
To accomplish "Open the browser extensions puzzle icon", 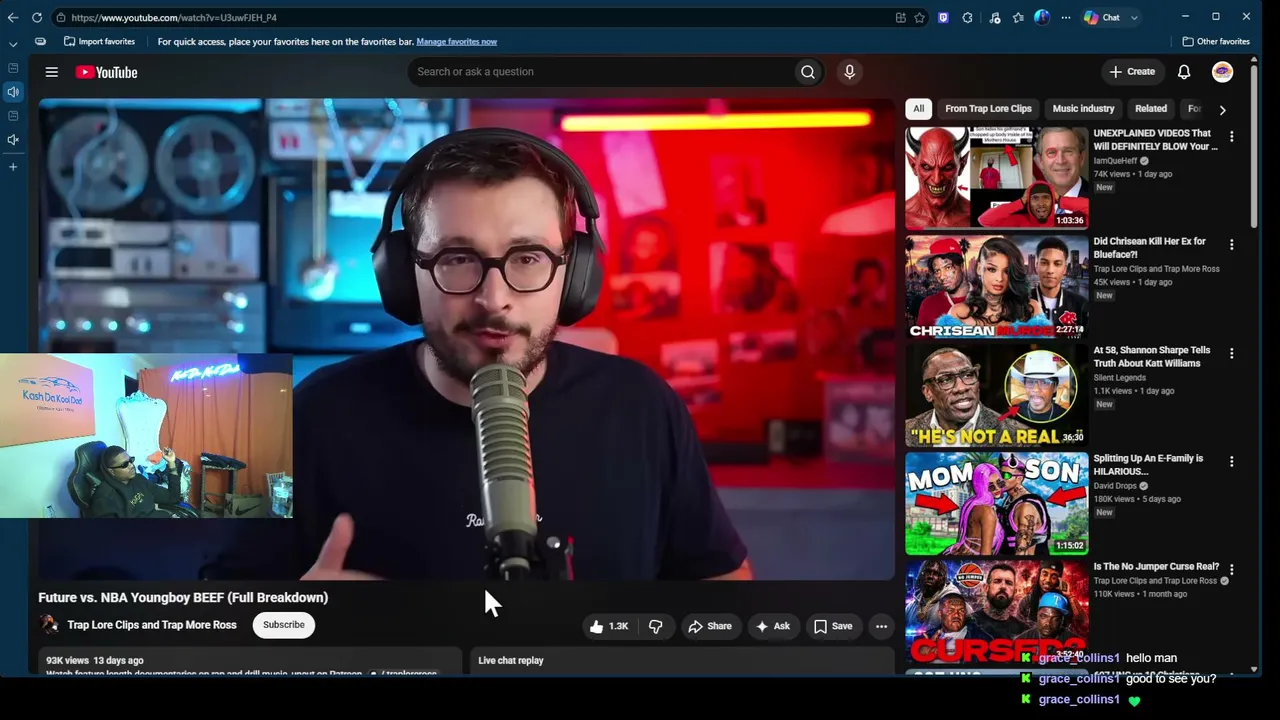I will [967, 17].
